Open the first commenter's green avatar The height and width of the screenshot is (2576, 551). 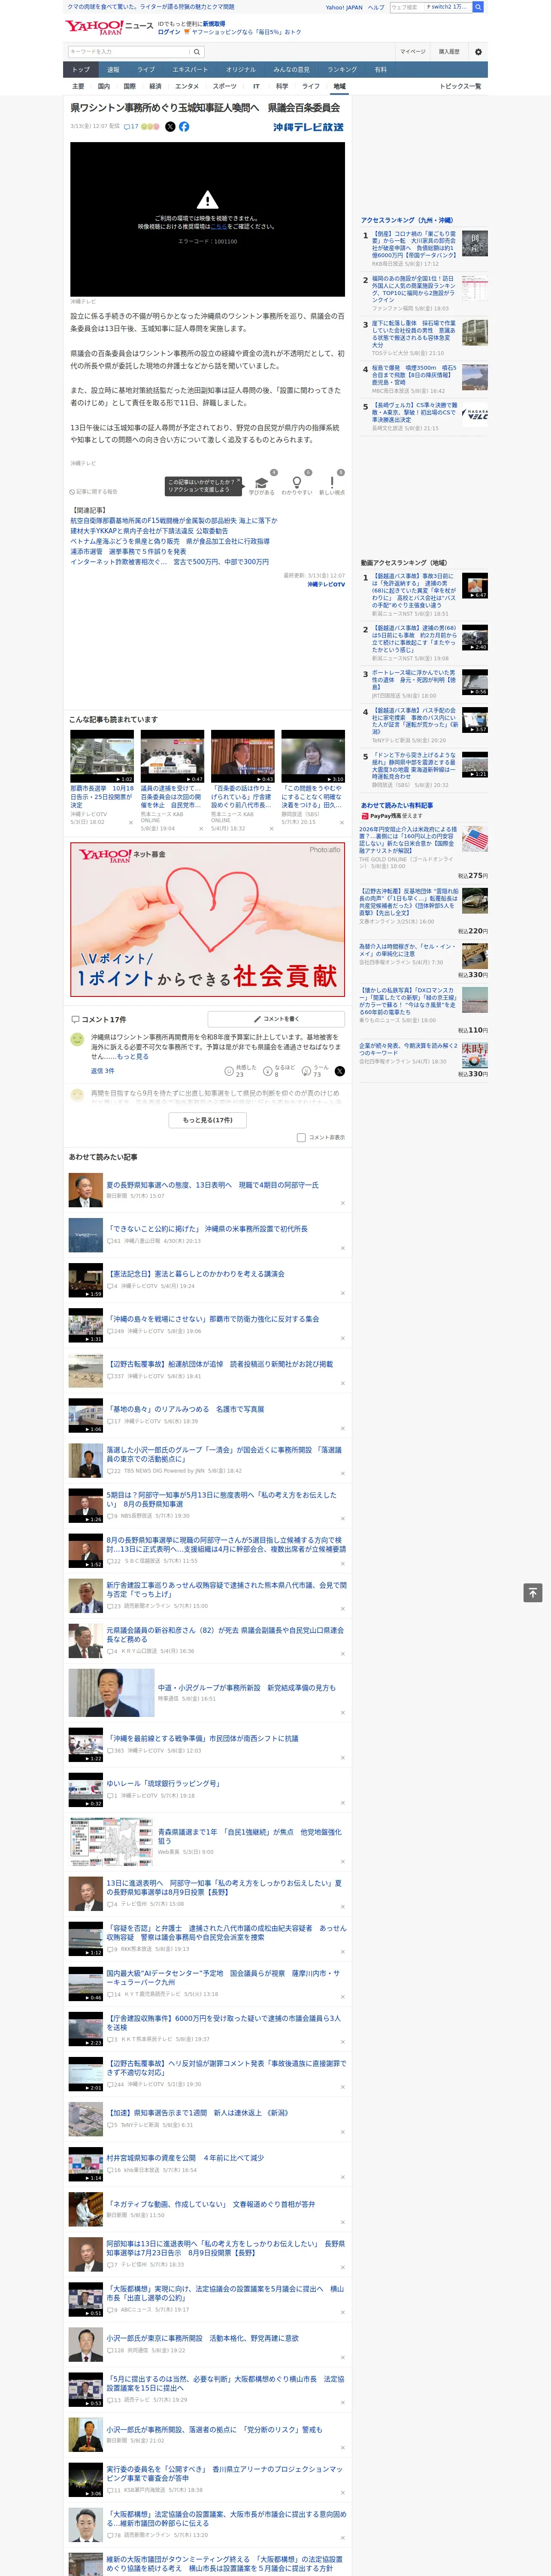(77, 1040)
